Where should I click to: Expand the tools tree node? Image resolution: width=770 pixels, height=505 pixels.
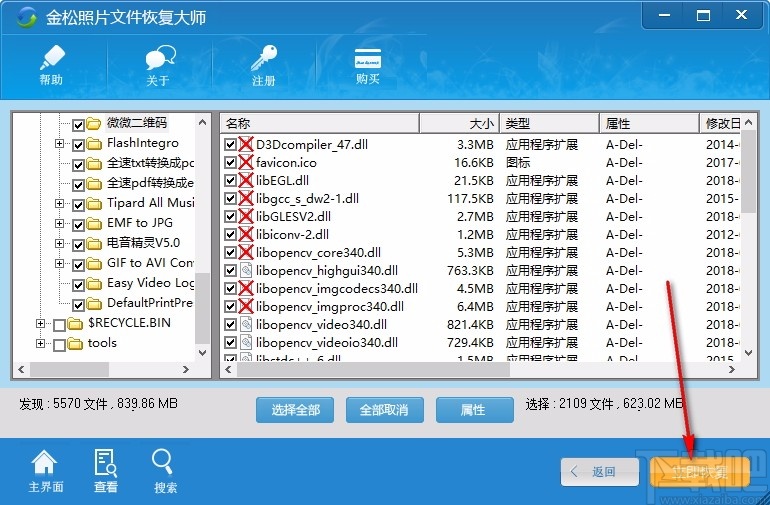(40, 343)
